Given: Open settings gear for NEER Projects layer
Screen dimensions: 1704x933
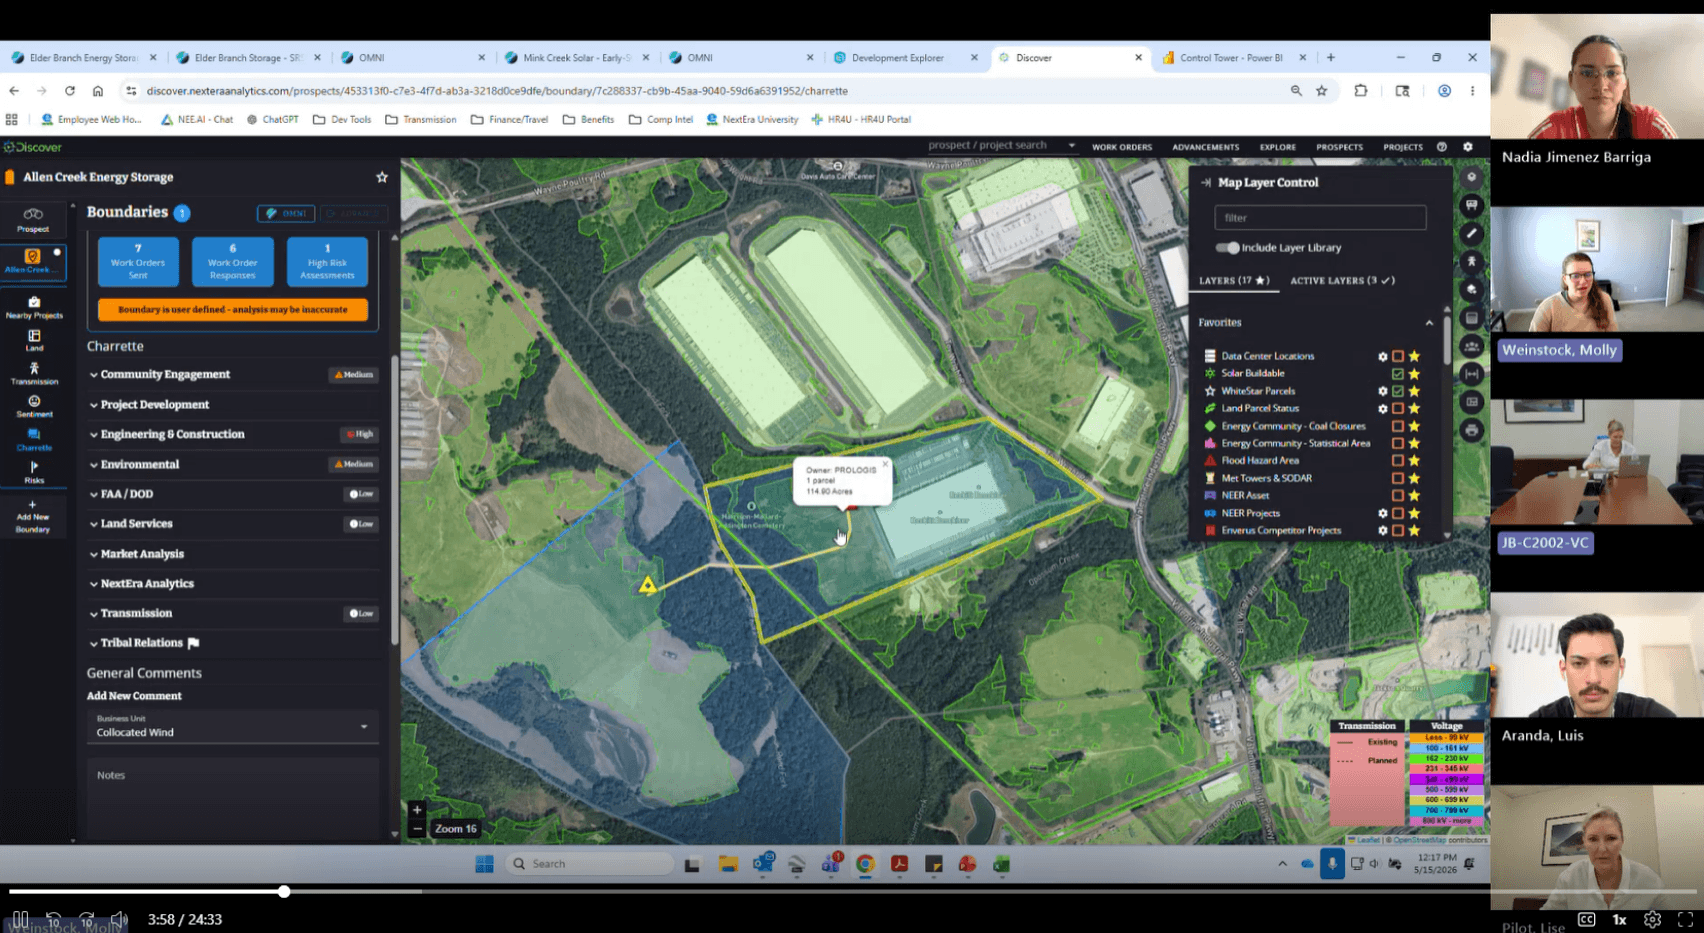Looking at the screenshot, I should 1383,513.
